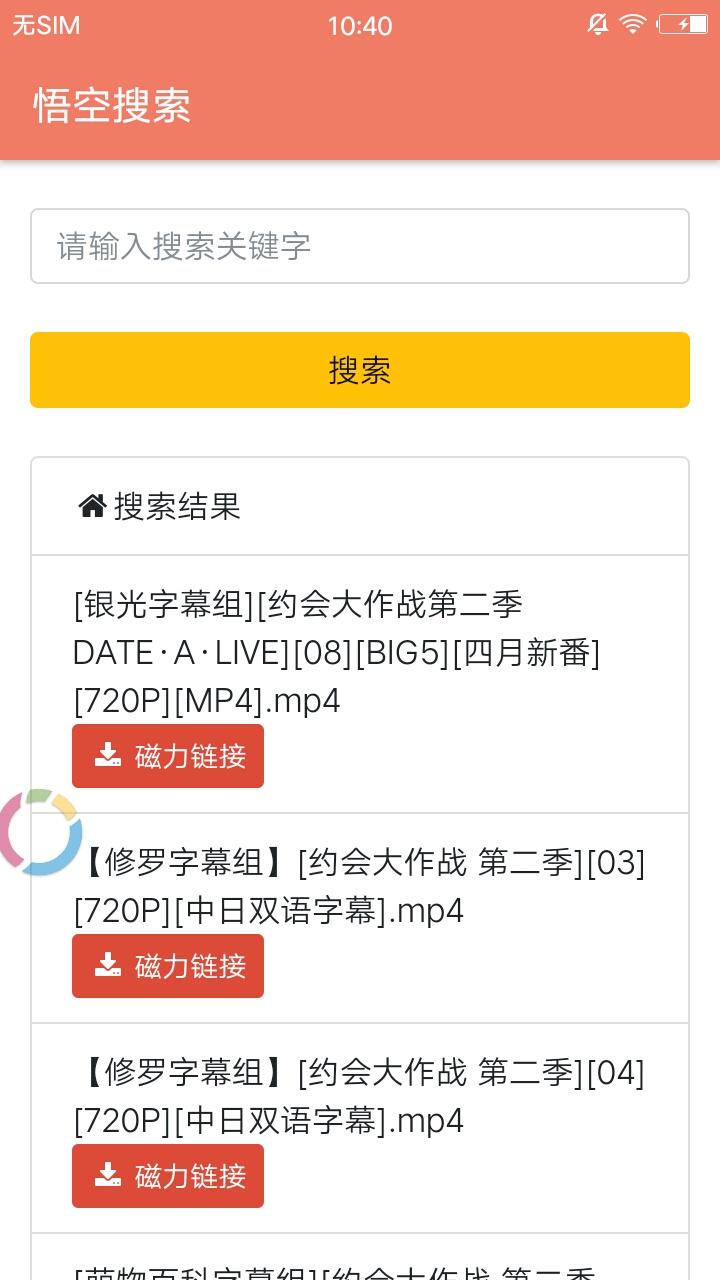Tap the download icon on the third result's button

click(108, 1176)
